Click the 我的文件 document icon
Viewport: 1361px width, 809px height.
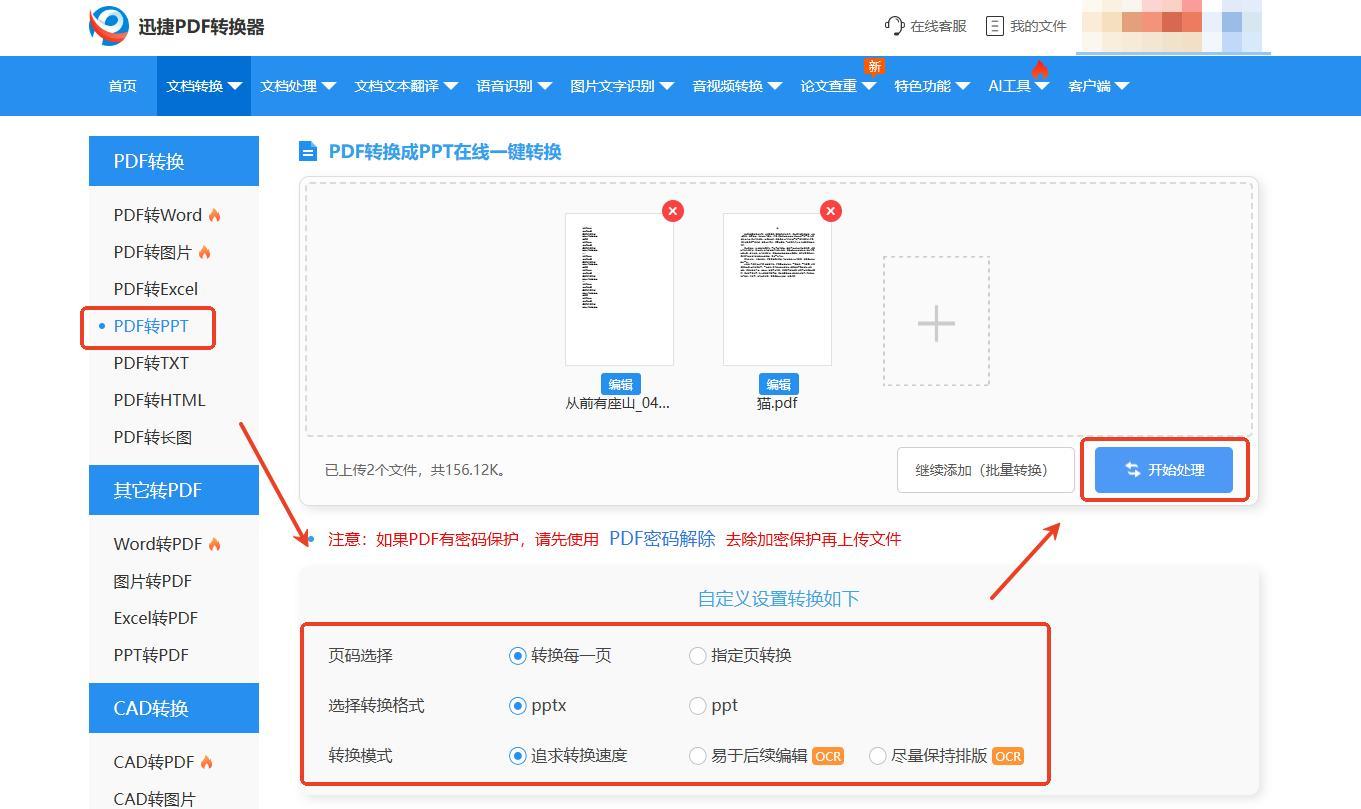[x=994, y=26]
